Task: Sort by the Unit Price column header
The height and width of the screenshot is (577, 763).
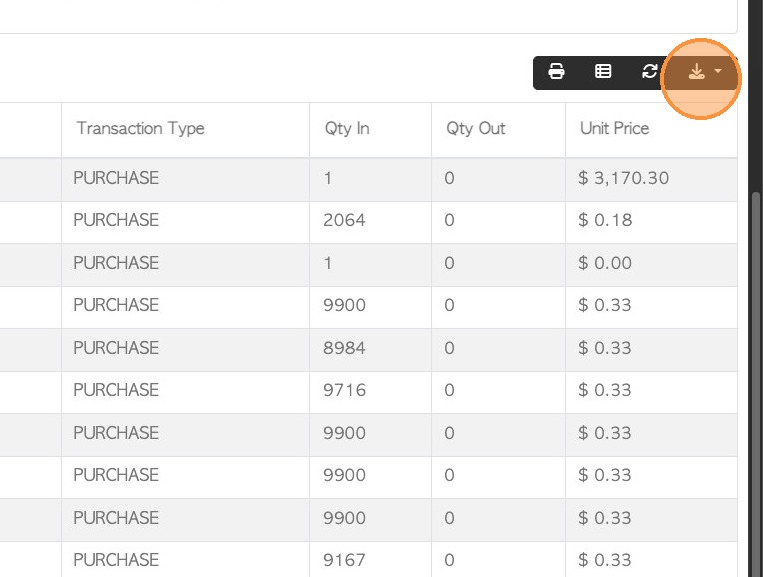Action: point(614,128)
